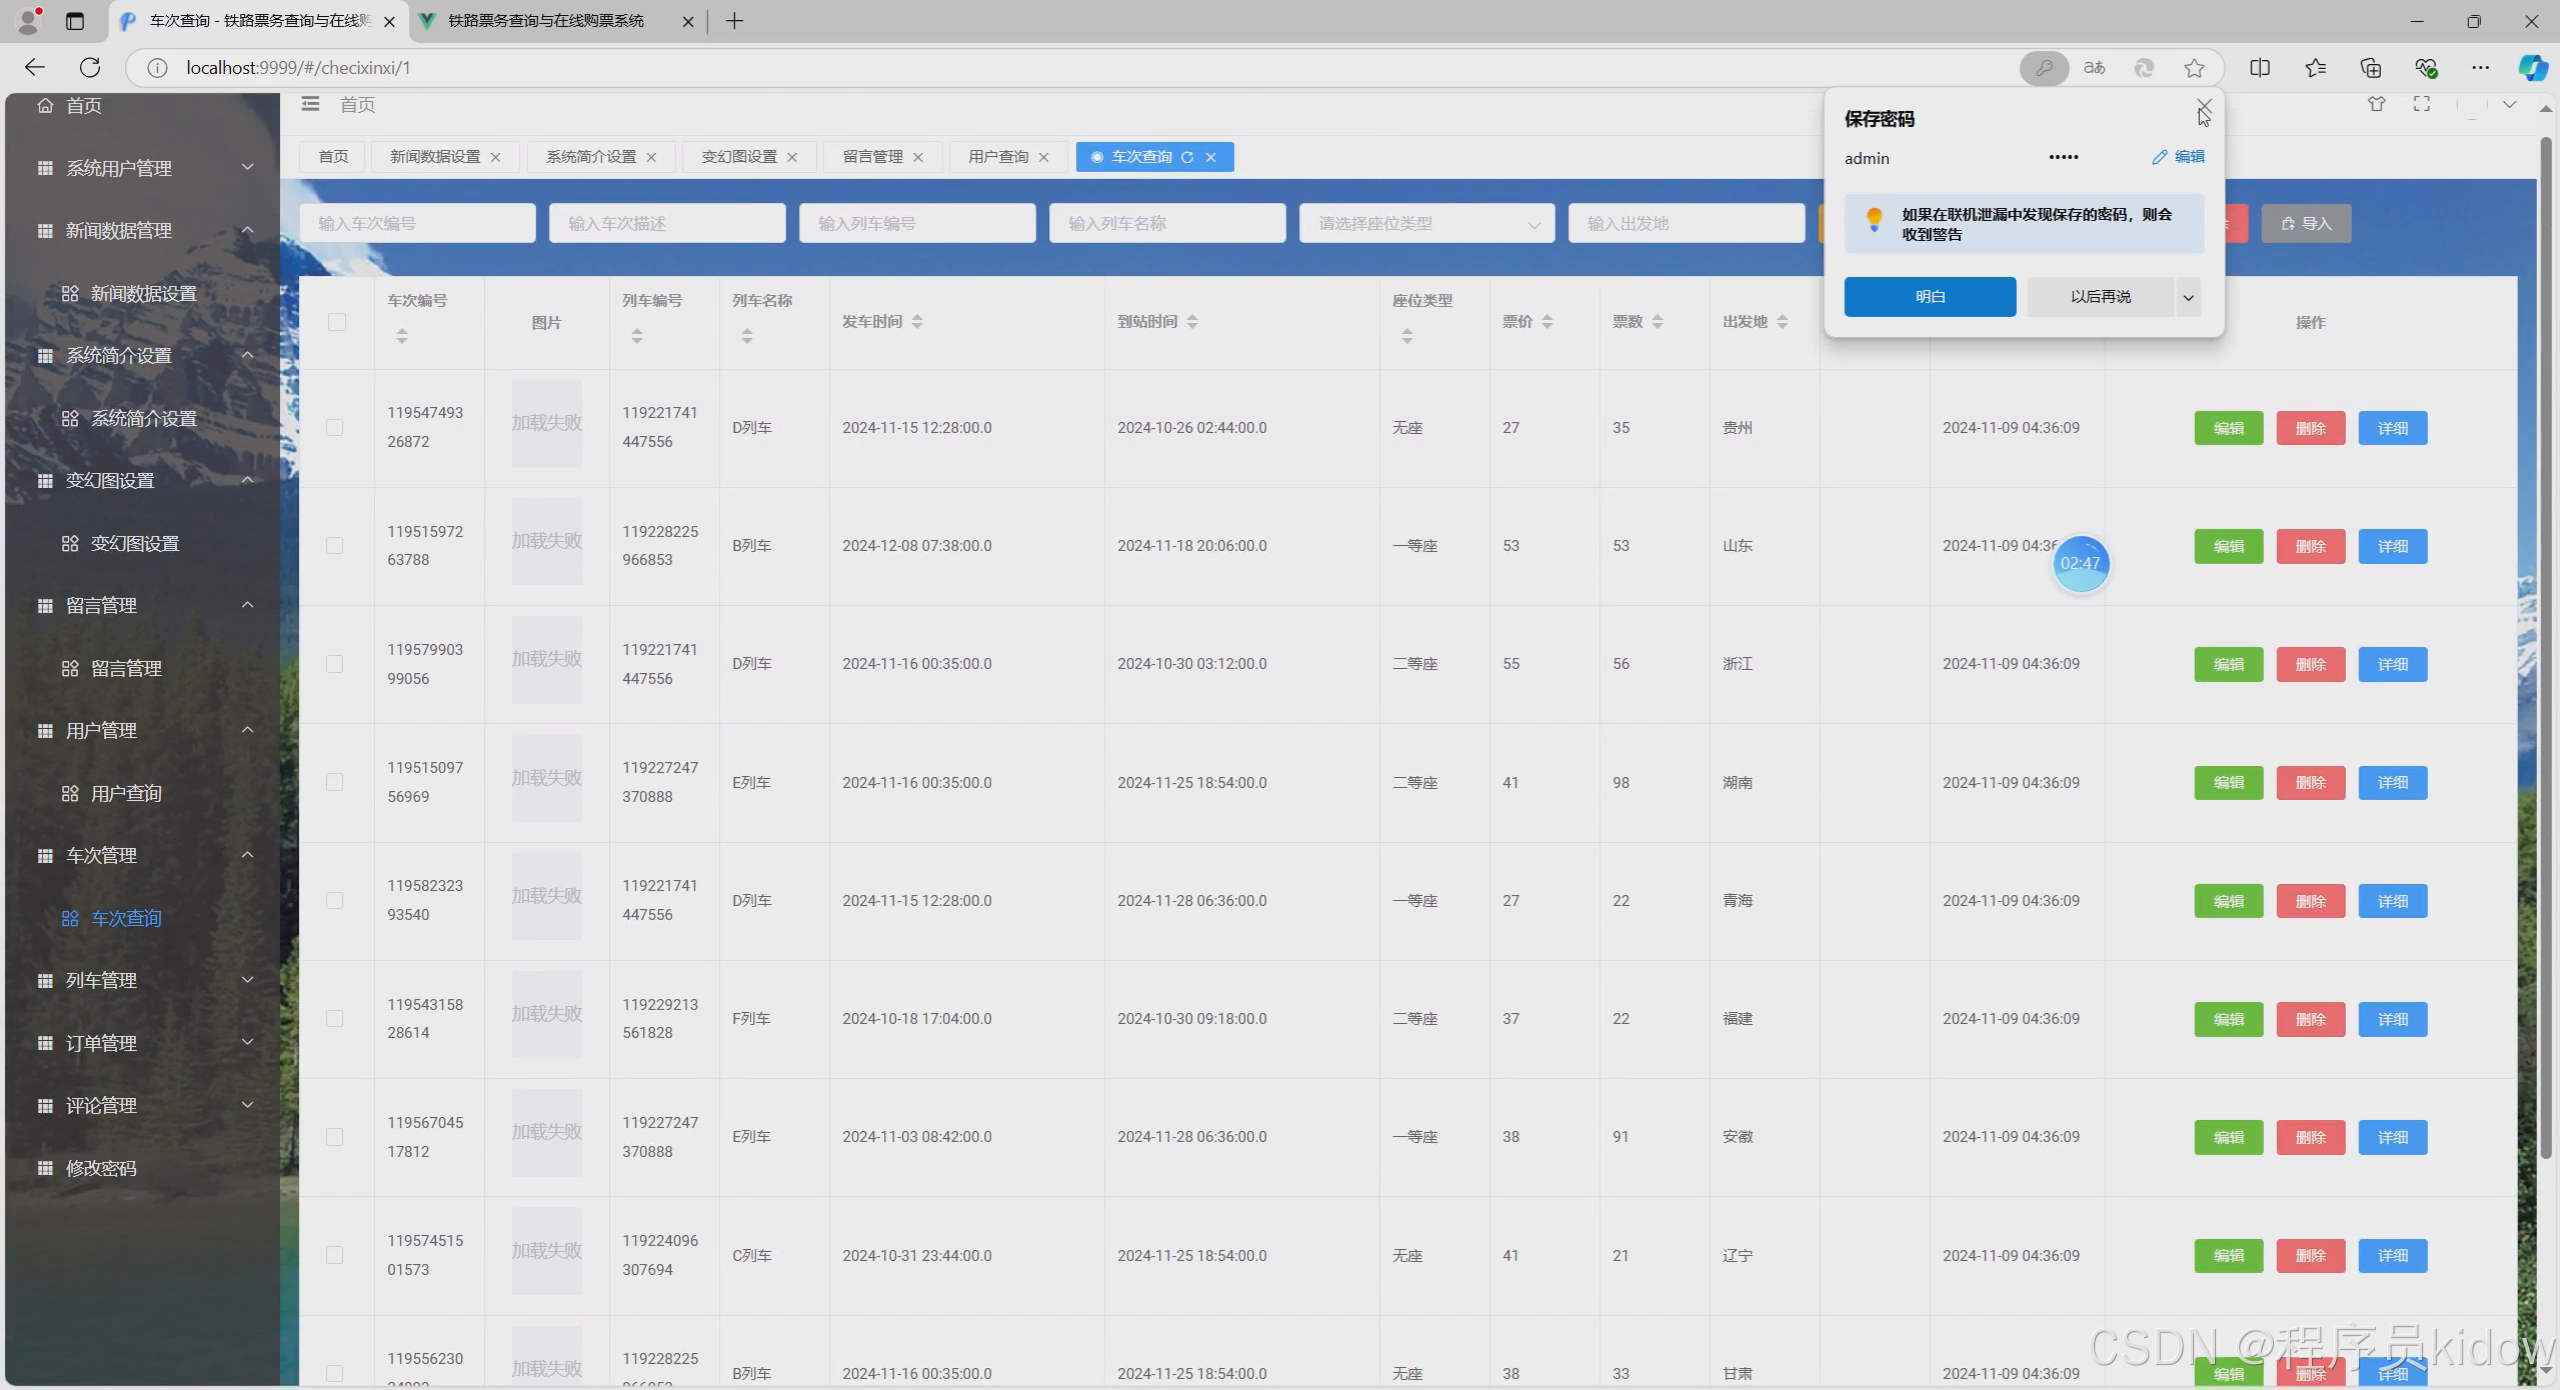
Task: Click the 首页 home icon in the sidebar
Action: [x=45, y=105]
